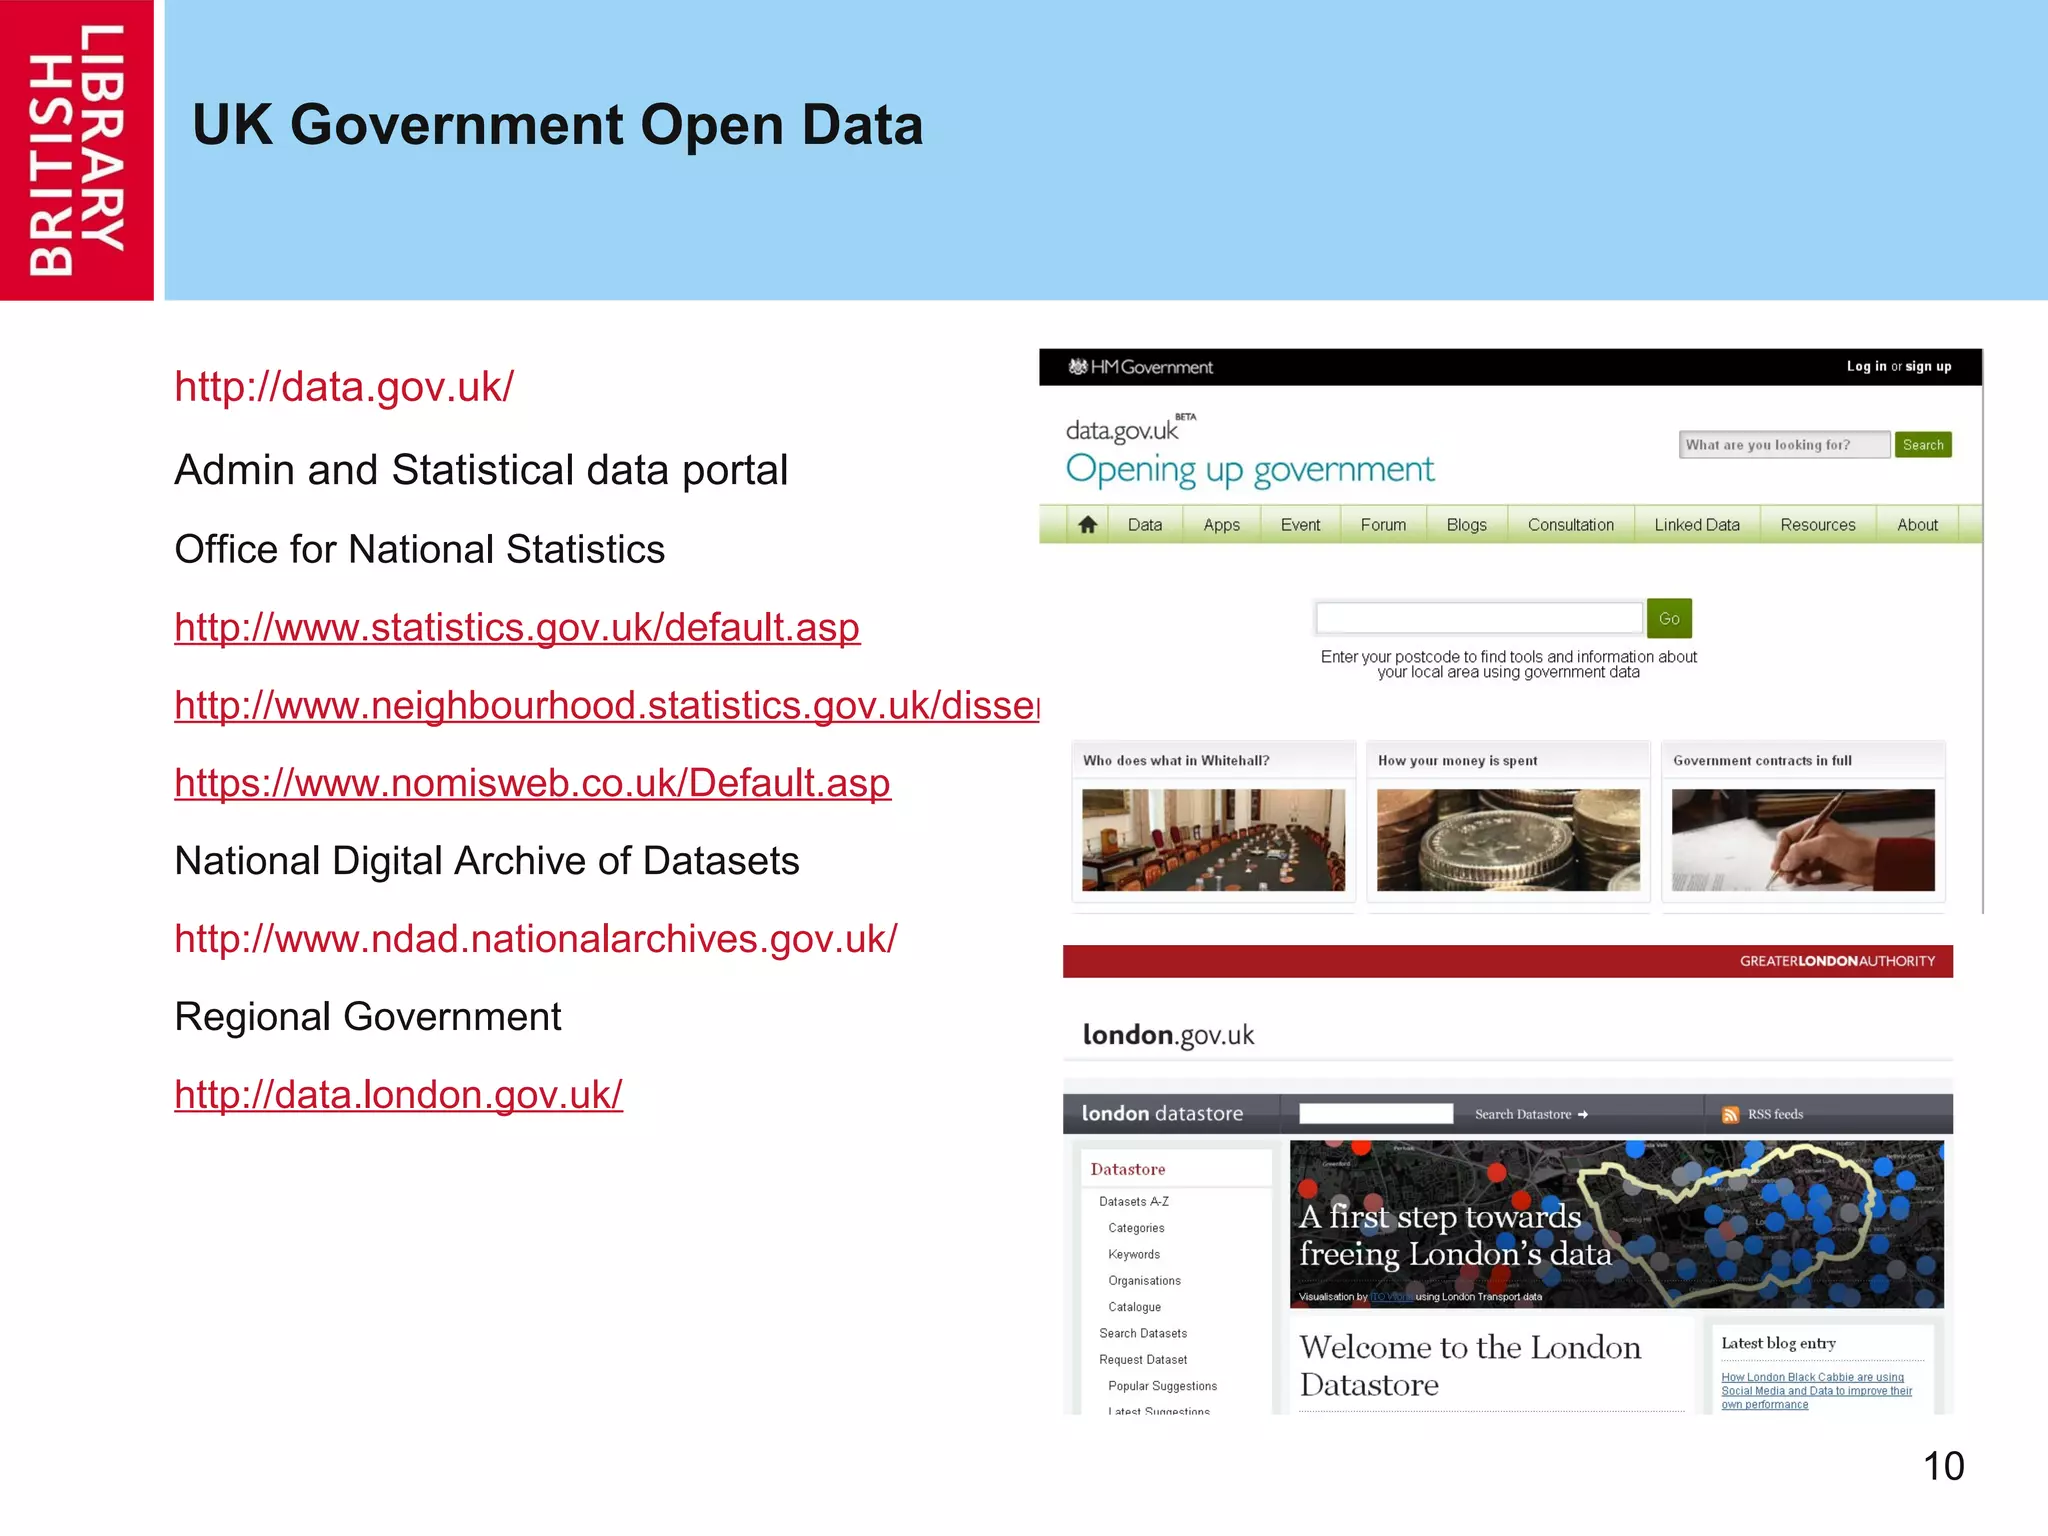Click the London data visualisation banner
Screen dimensions: 2048x1536
[x=1617, y=1224]
